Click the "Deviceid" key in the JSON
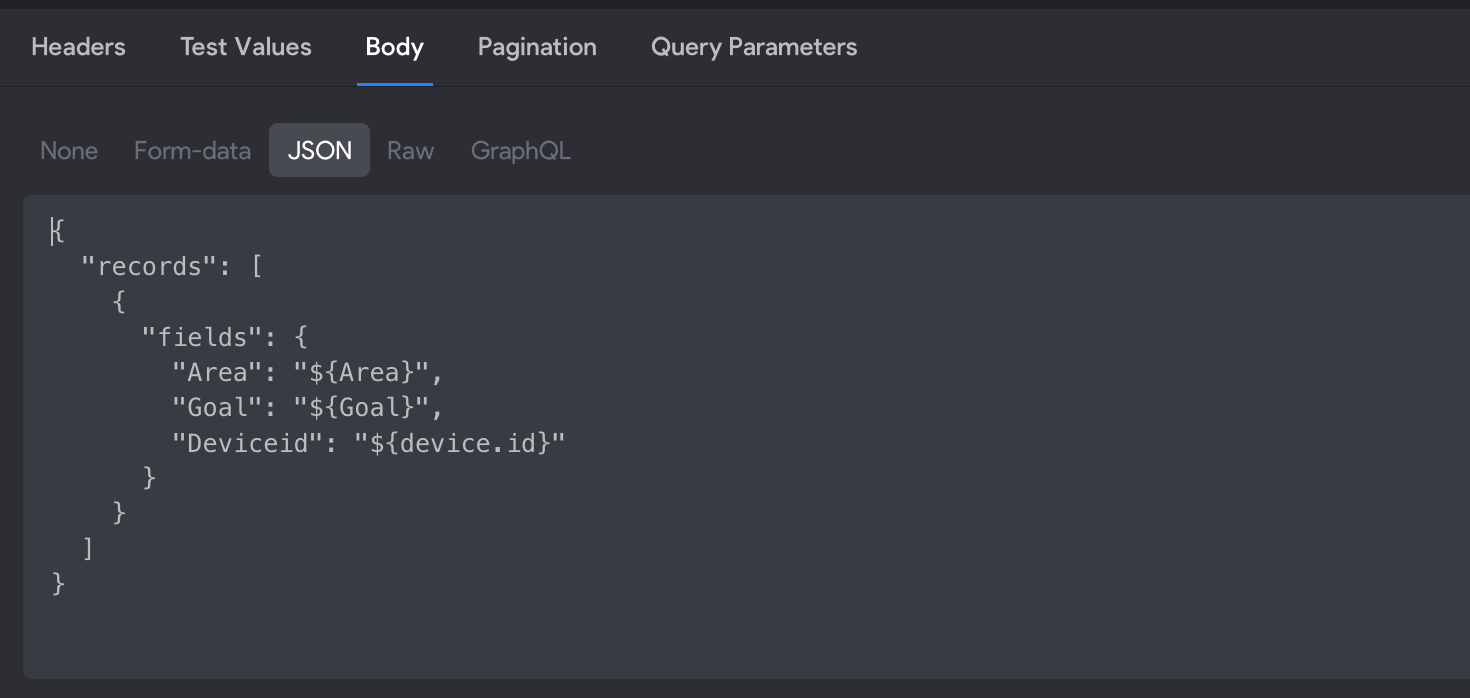Image resolution: width=1470 pixels, height=698 pixels. pos(248,443)
